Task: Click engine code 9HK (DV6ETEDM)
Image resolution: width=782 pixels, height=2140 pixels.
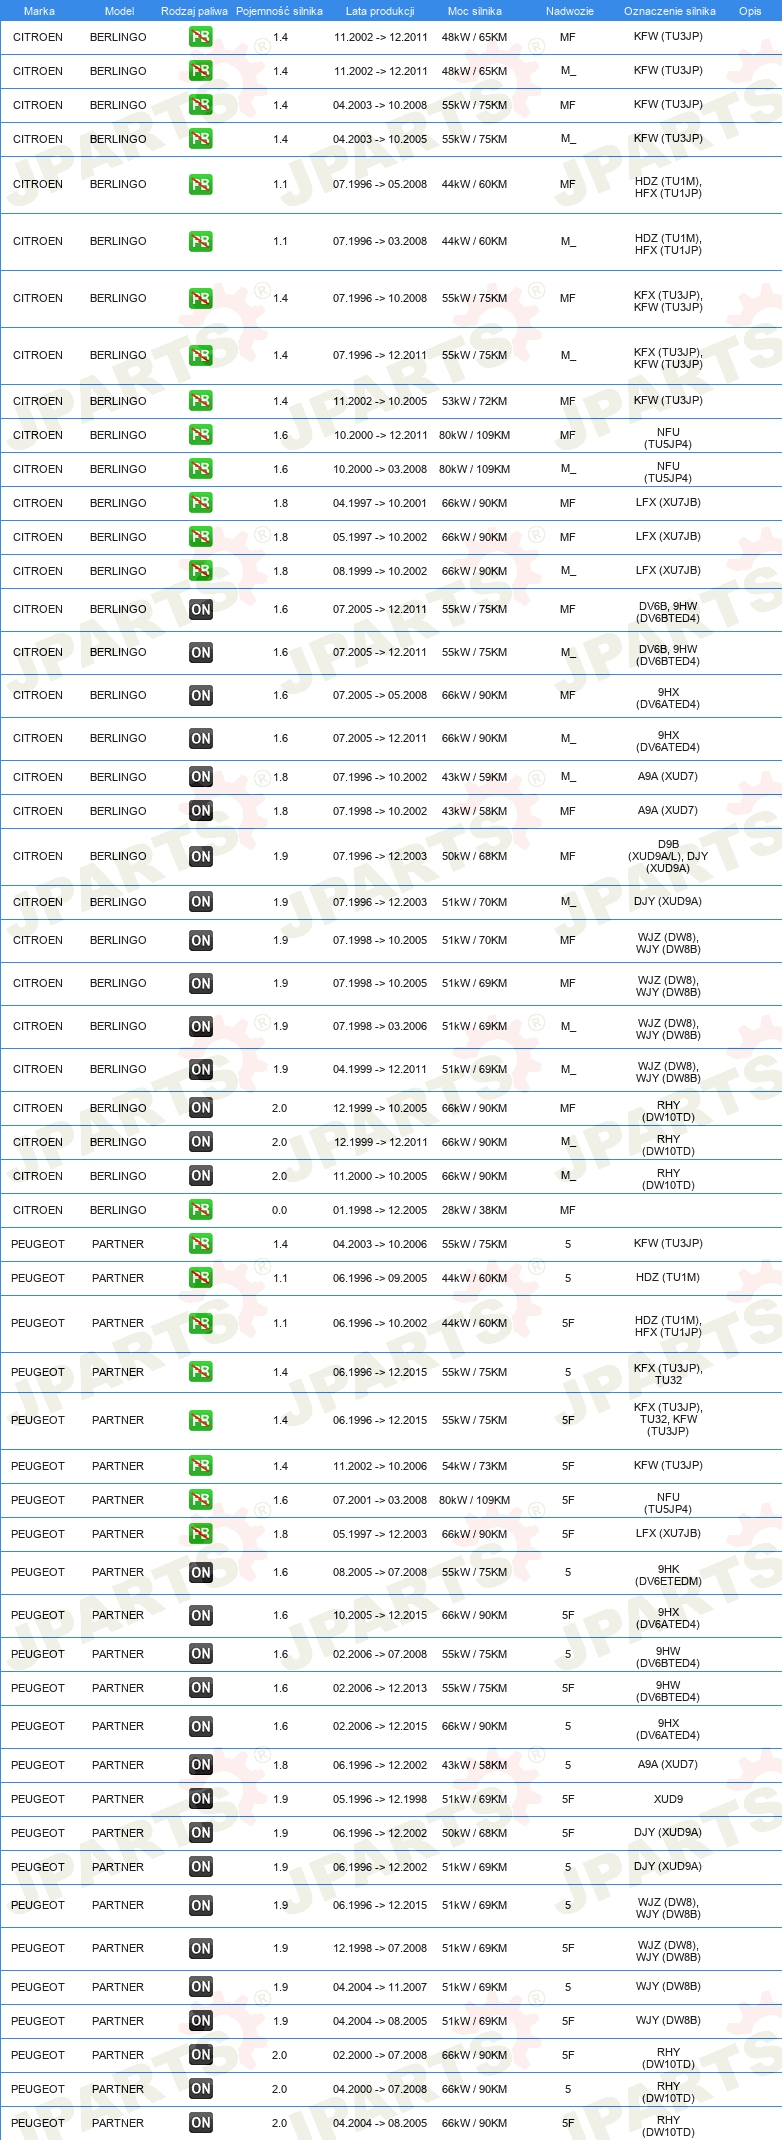Action: click(x=668, y=1575)
